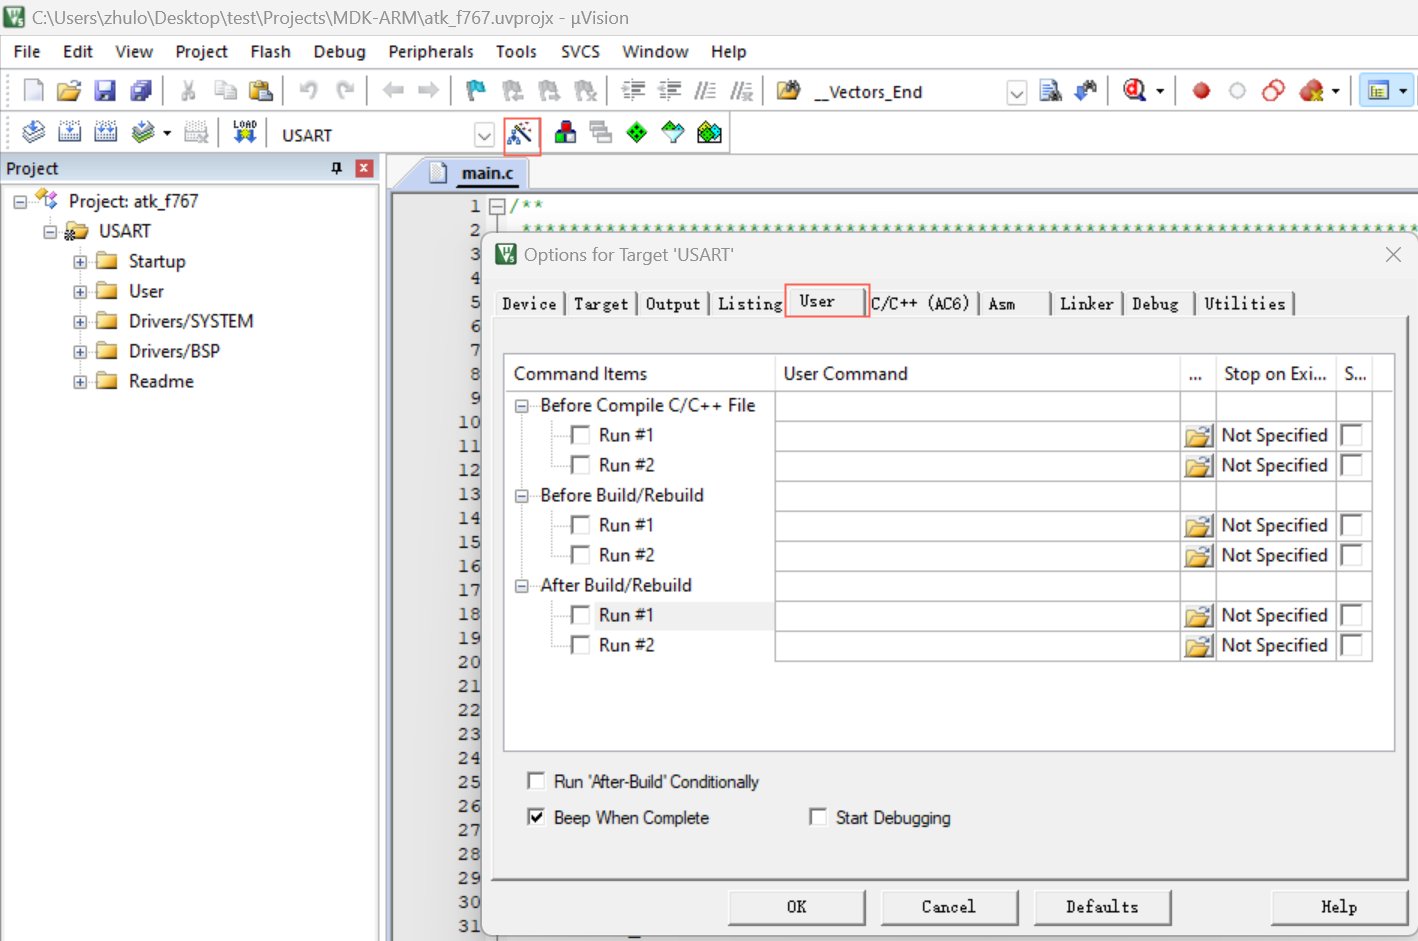This screenshot has width=1418, height=941.
Task: Click the Before Compile Run #1 command field
Action: point(977,436)
